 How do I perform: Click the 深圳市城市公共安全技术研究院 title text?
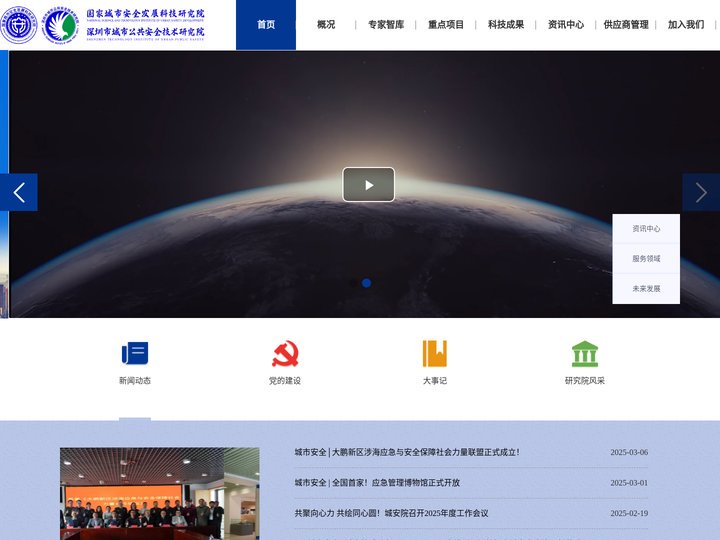pos(146,32)
